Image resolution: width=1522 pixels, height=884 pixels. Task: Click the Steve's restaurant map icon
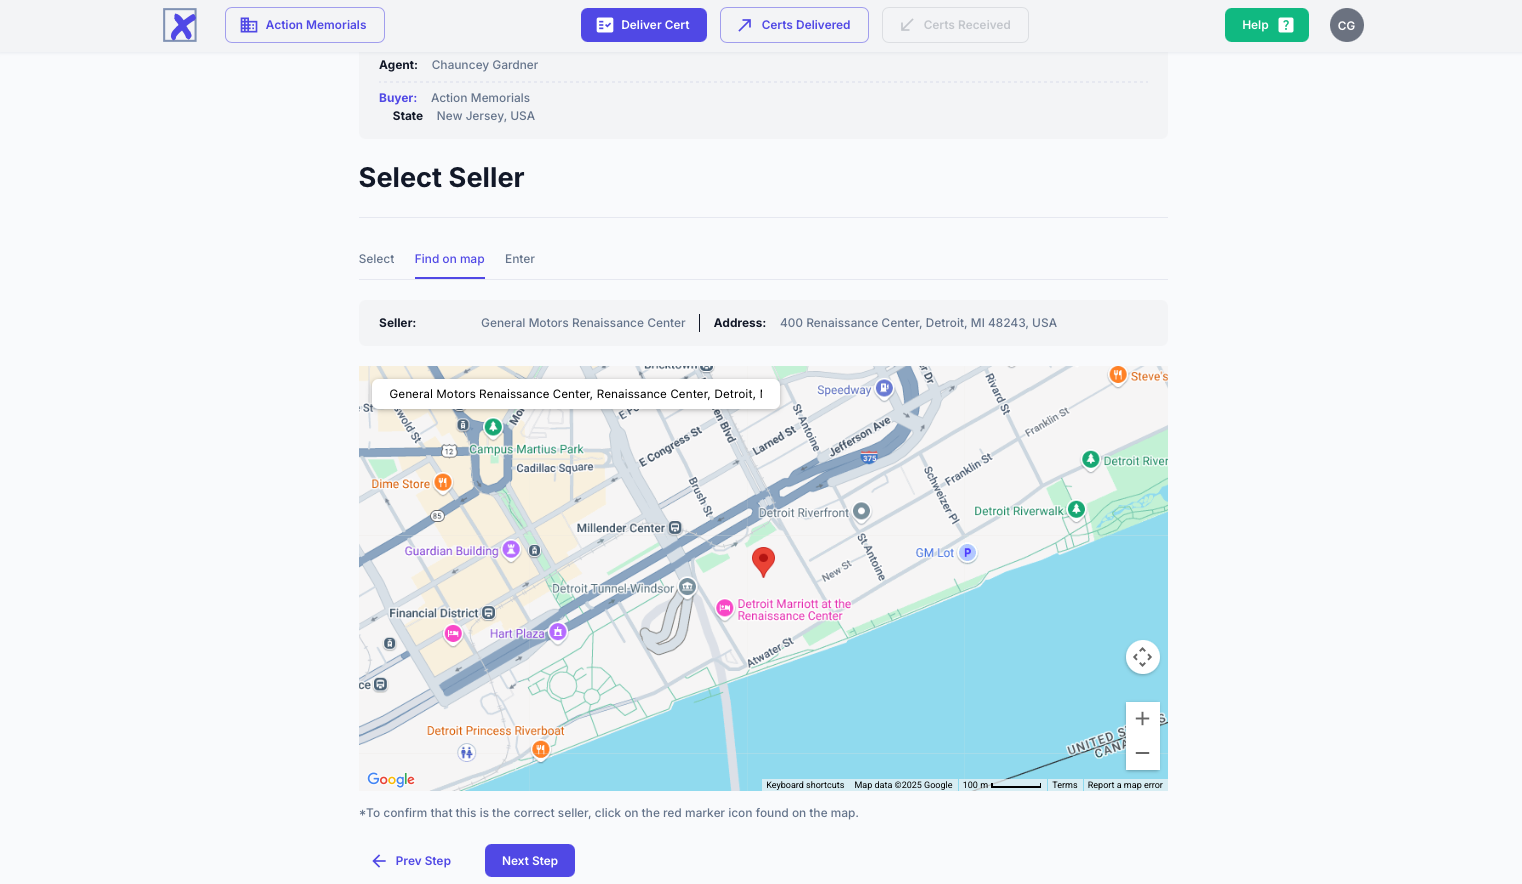1118,375
